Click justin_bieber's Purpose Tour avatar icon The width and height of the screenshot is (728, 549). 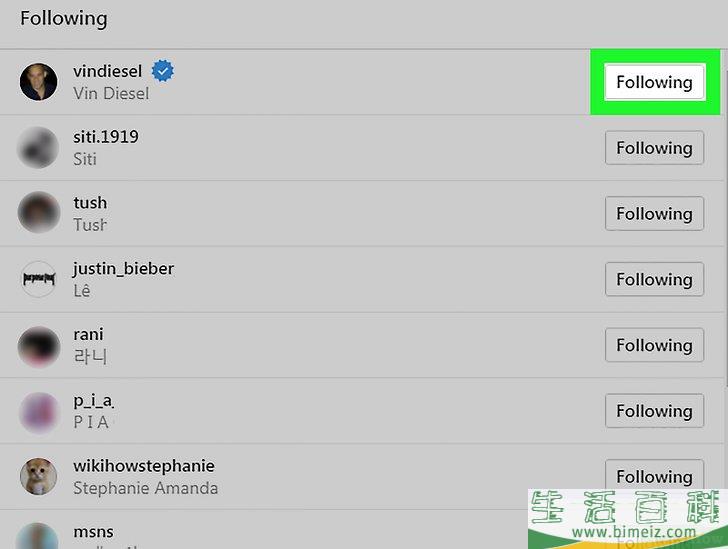pos(39,279)
